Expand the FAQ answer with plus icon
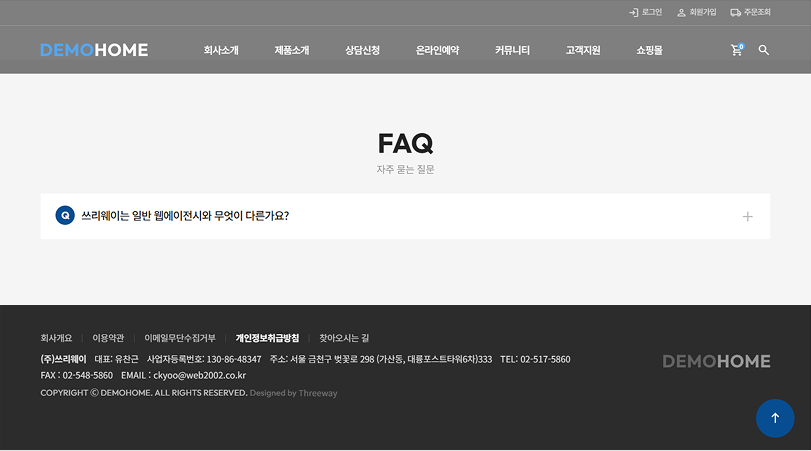811x451 pixels. point(747,217)
